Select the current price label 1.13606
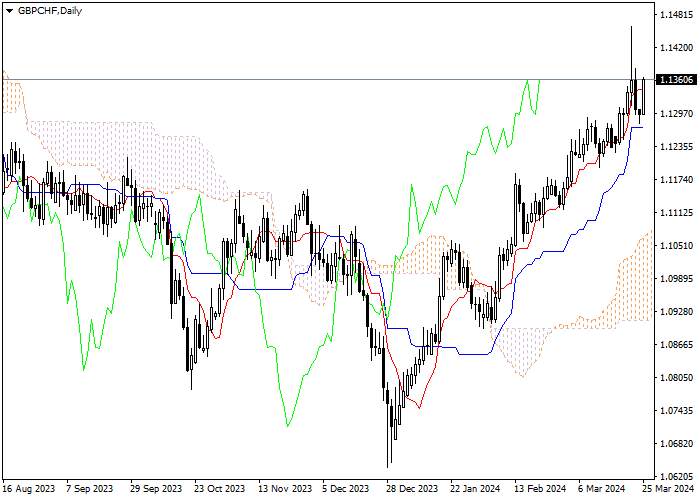Image resolution: width=700 pixels, height=500 pixels. click(676, 80)
